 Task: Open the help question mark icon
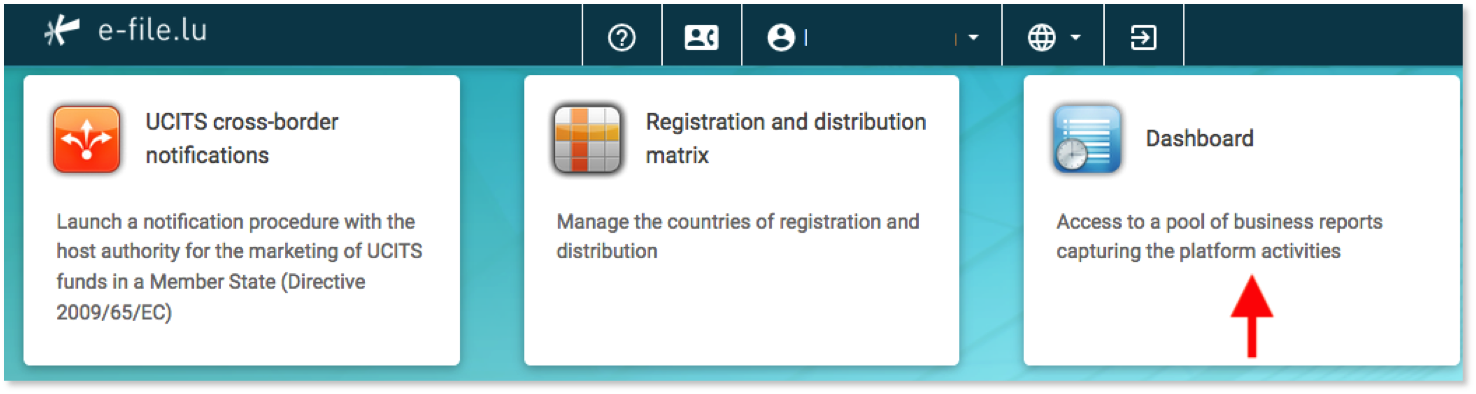(x=622, y=38)
